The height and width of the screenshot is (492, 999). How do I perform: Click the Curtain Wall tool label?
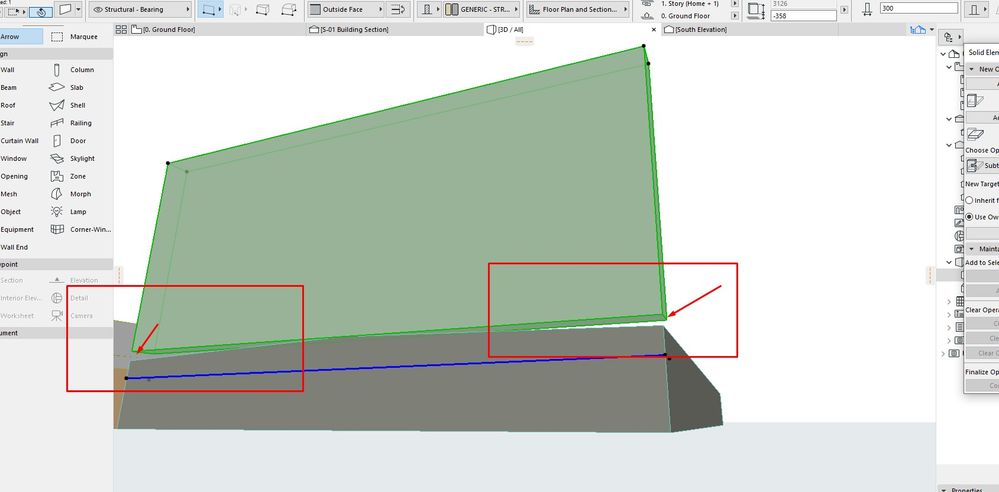point(20,141)
